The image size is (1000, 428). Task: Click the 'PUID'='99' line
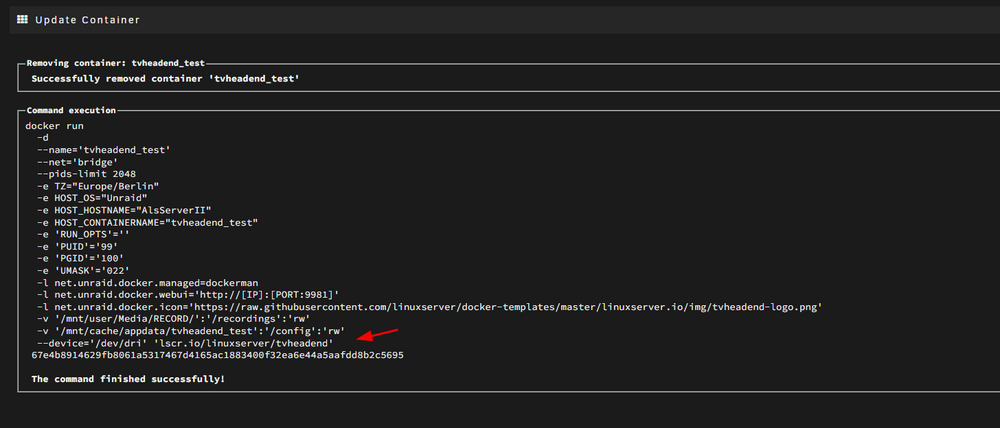coord(77,246)
